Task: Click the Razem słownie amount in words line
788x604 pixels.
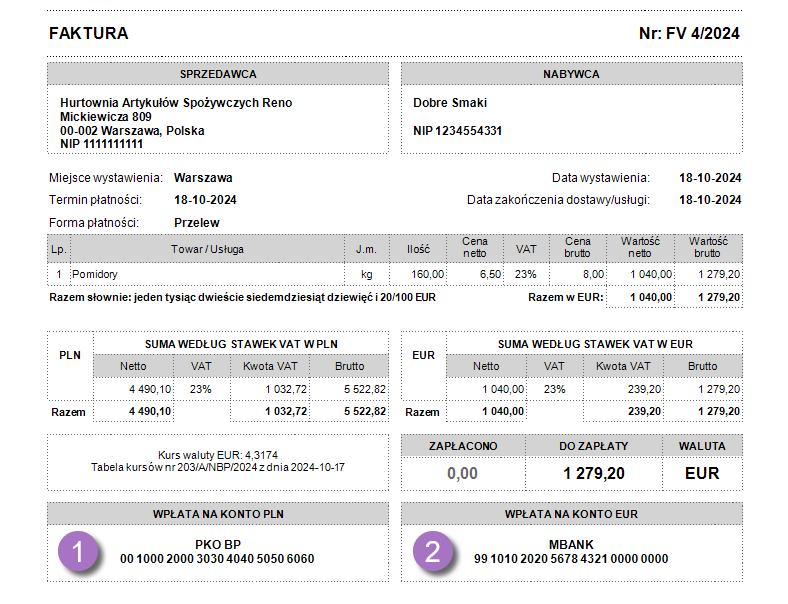Action: [x=243, y=297]
